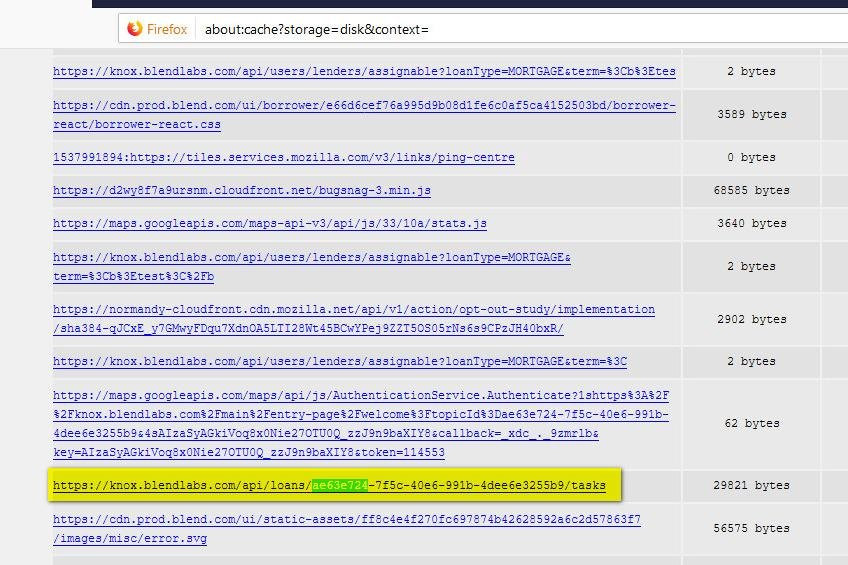Click the 3589 bytes size cell

(753, 115)
